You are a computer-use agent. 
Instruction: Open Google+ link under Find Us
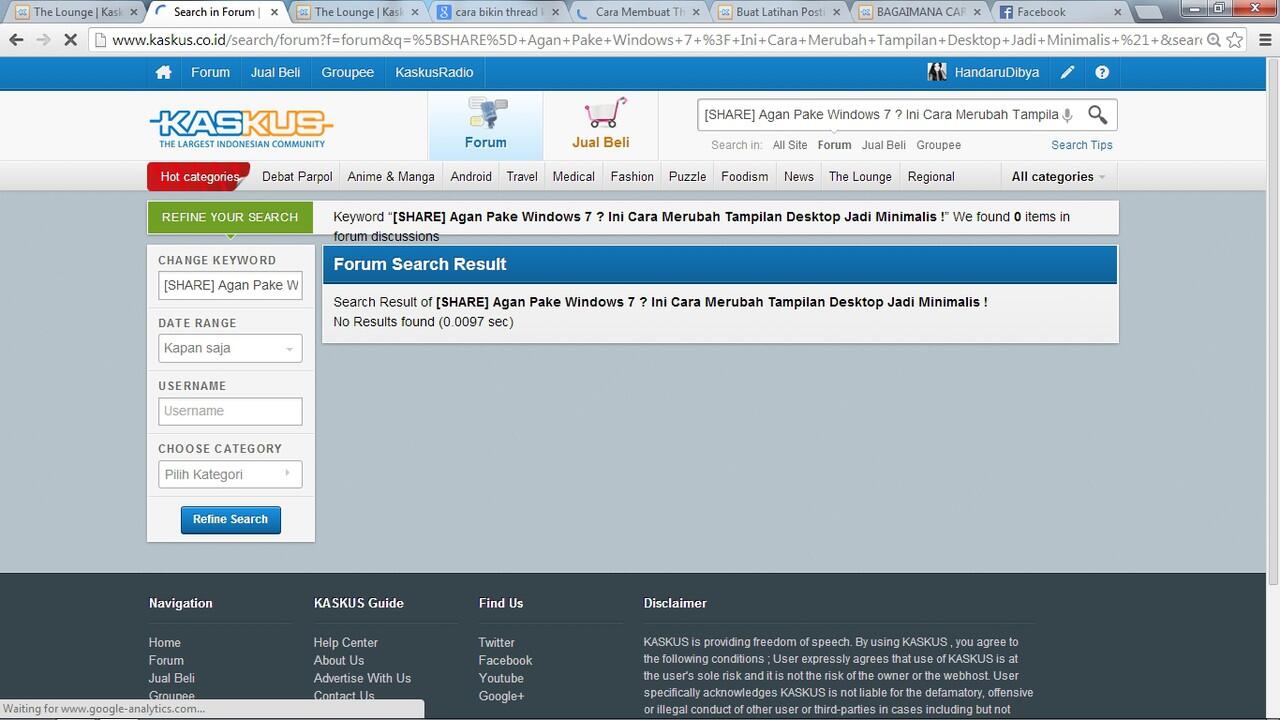[501, 696]
